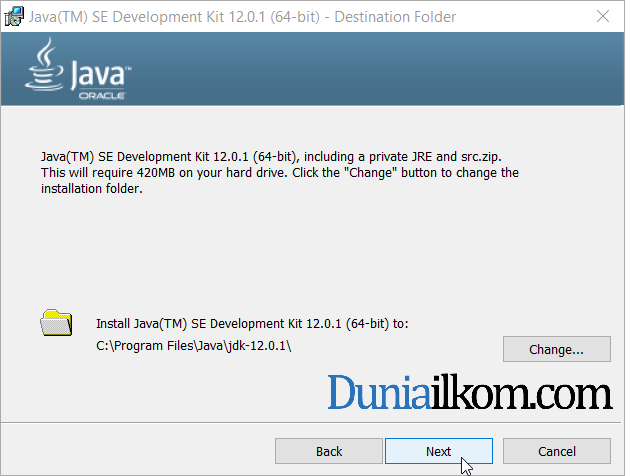Select the path C:\Program Files\Java\jdk-12.0.1\
Screen dimensions: 625x476
coord(194,346)
